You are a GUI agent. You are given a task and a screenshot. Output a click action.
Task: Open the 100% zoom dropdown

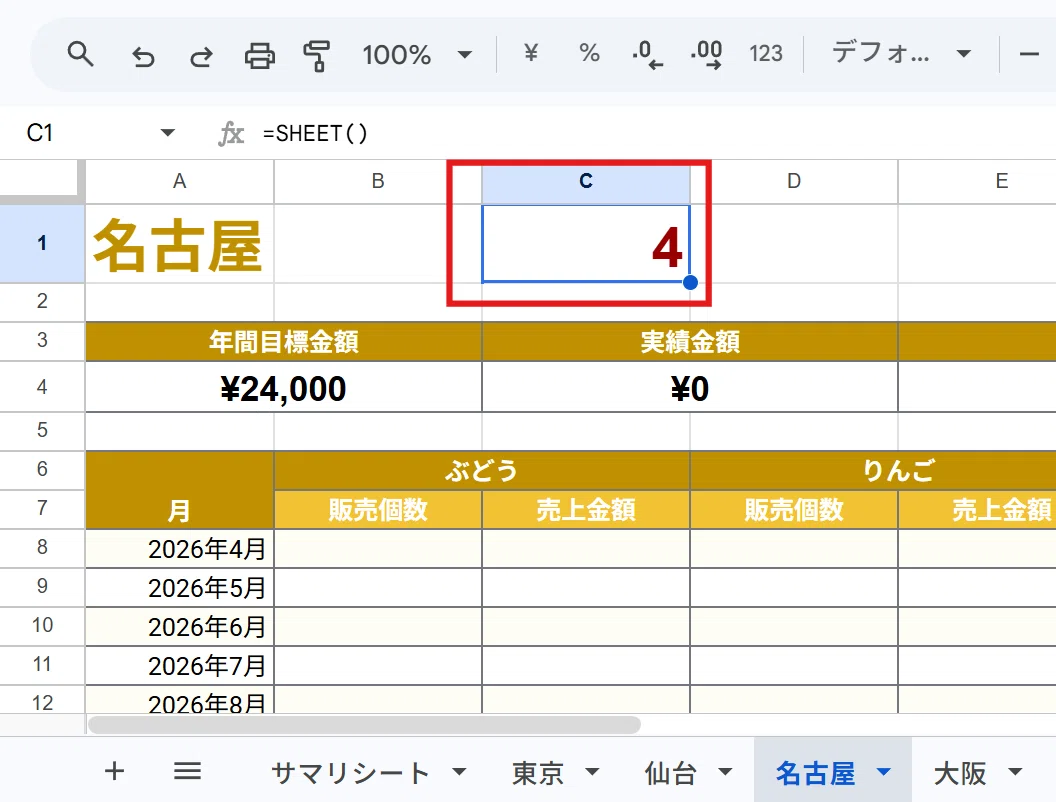pyautogui.click(x=417, y=55)
